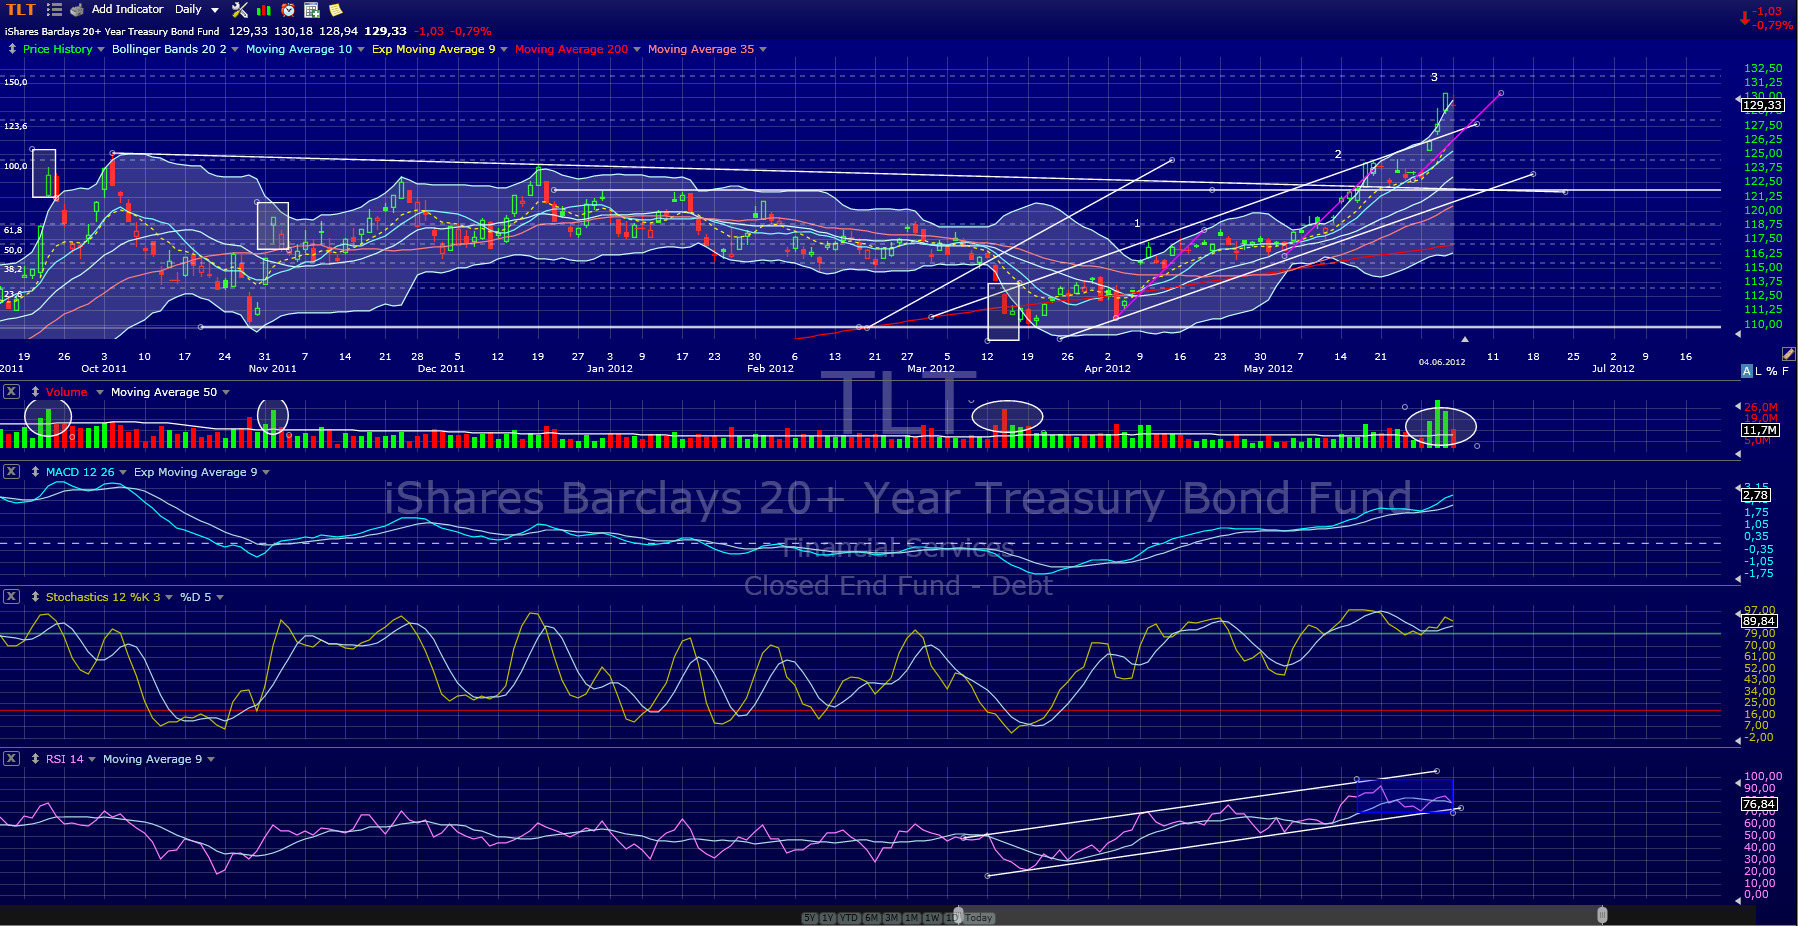Click the reorder arrow beside Stochastics
The width and height of the screenshot is (1798, 926).
(35, 597)
